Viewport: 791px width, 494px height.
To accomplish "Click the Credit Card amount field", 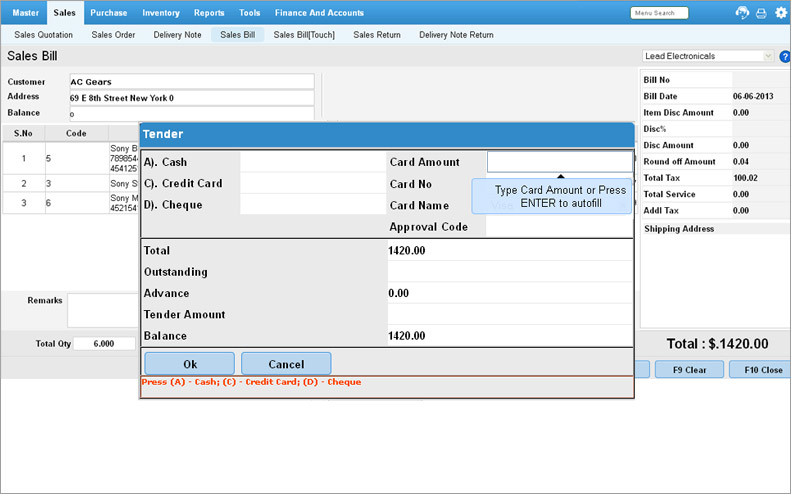I will (x=313, y=184).
